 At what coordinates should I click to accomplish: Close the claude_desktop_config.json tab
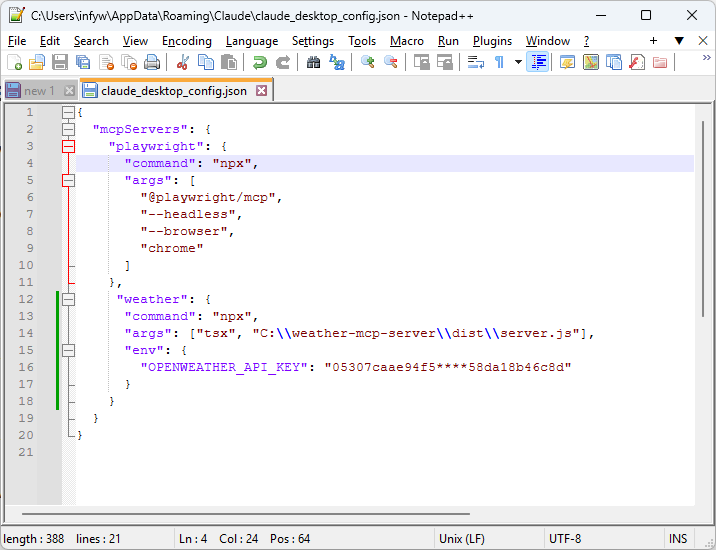261,90
